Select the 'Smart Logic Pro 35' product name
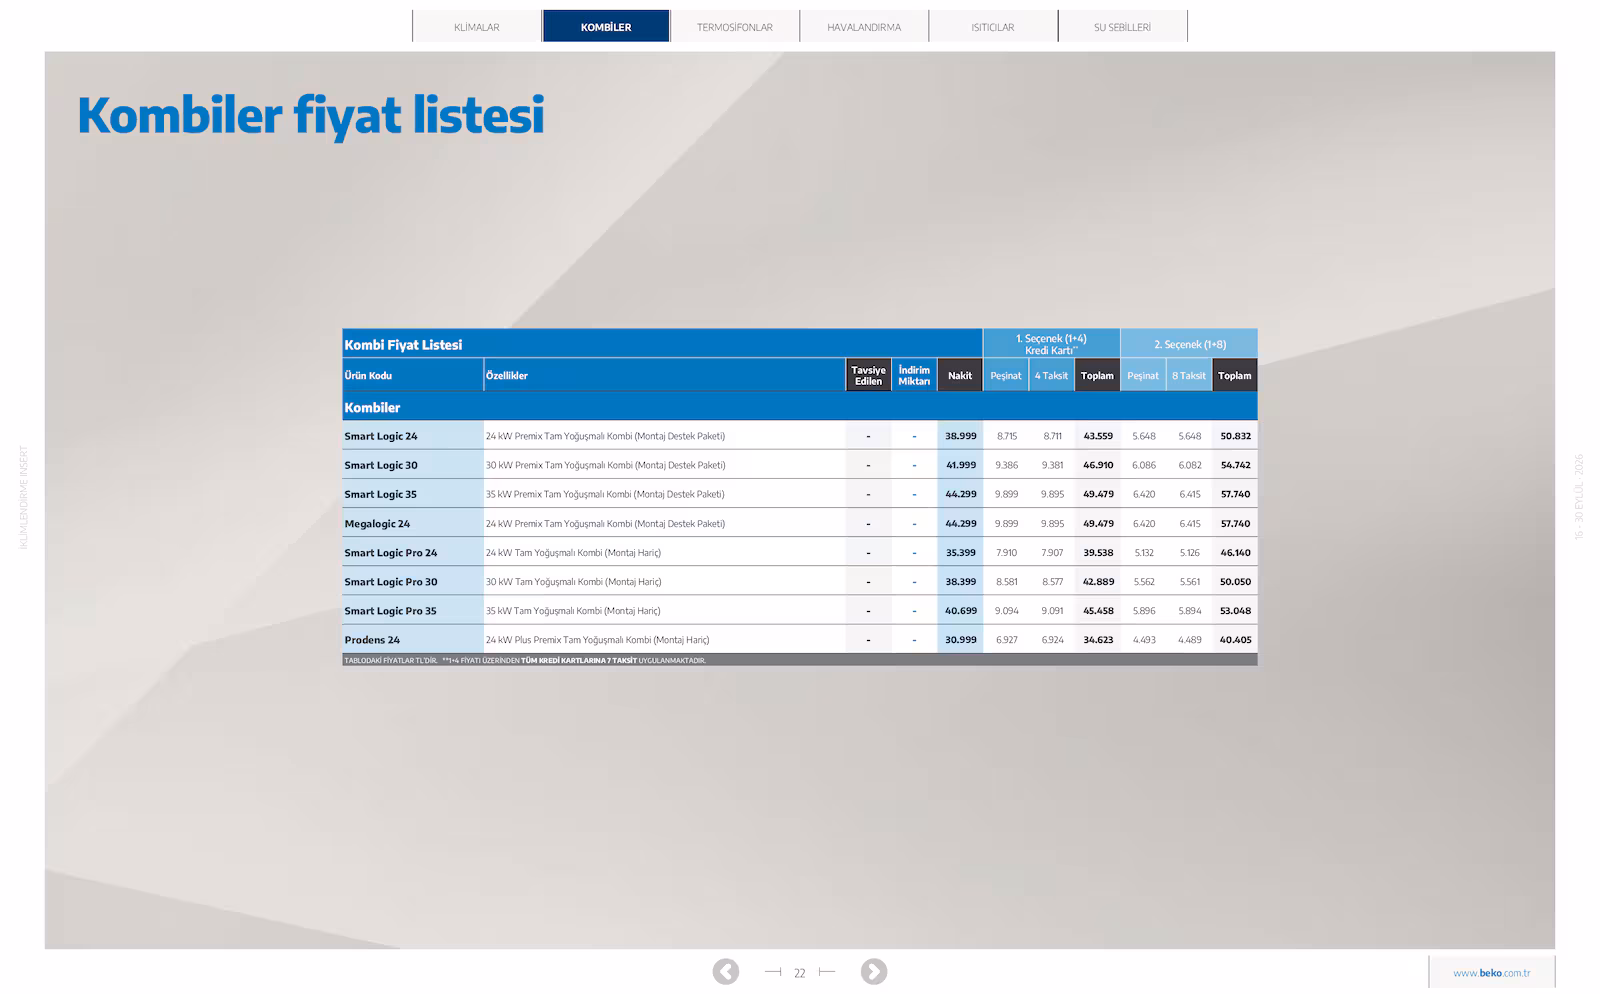 (391, 611)
